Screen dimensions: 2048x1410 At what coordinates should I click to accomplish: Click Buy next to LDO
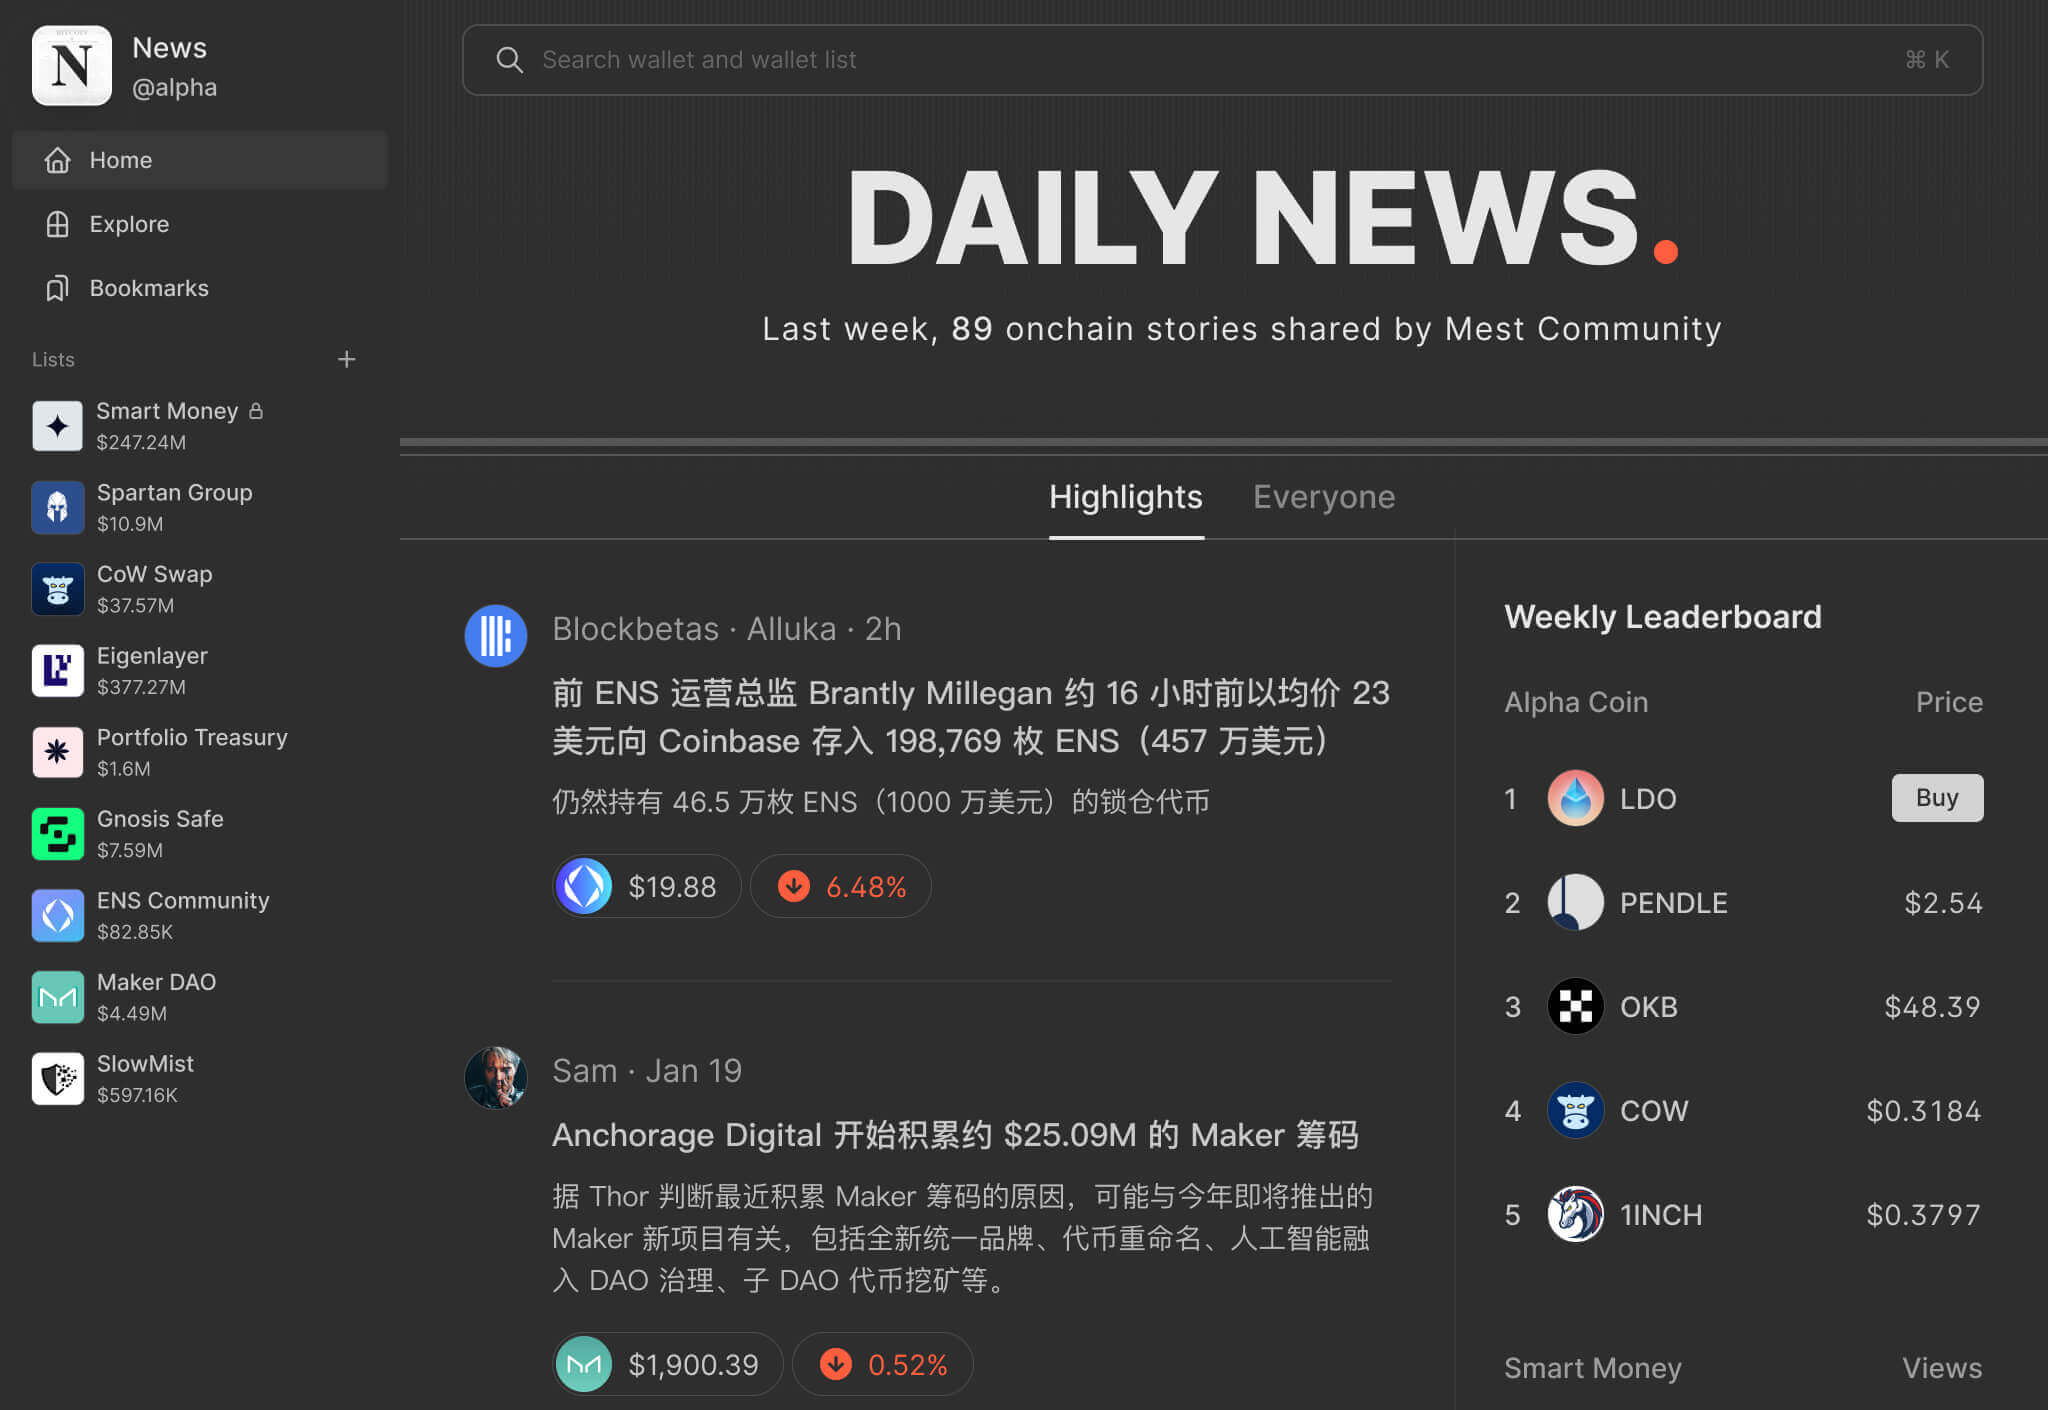coord(1936,797)
